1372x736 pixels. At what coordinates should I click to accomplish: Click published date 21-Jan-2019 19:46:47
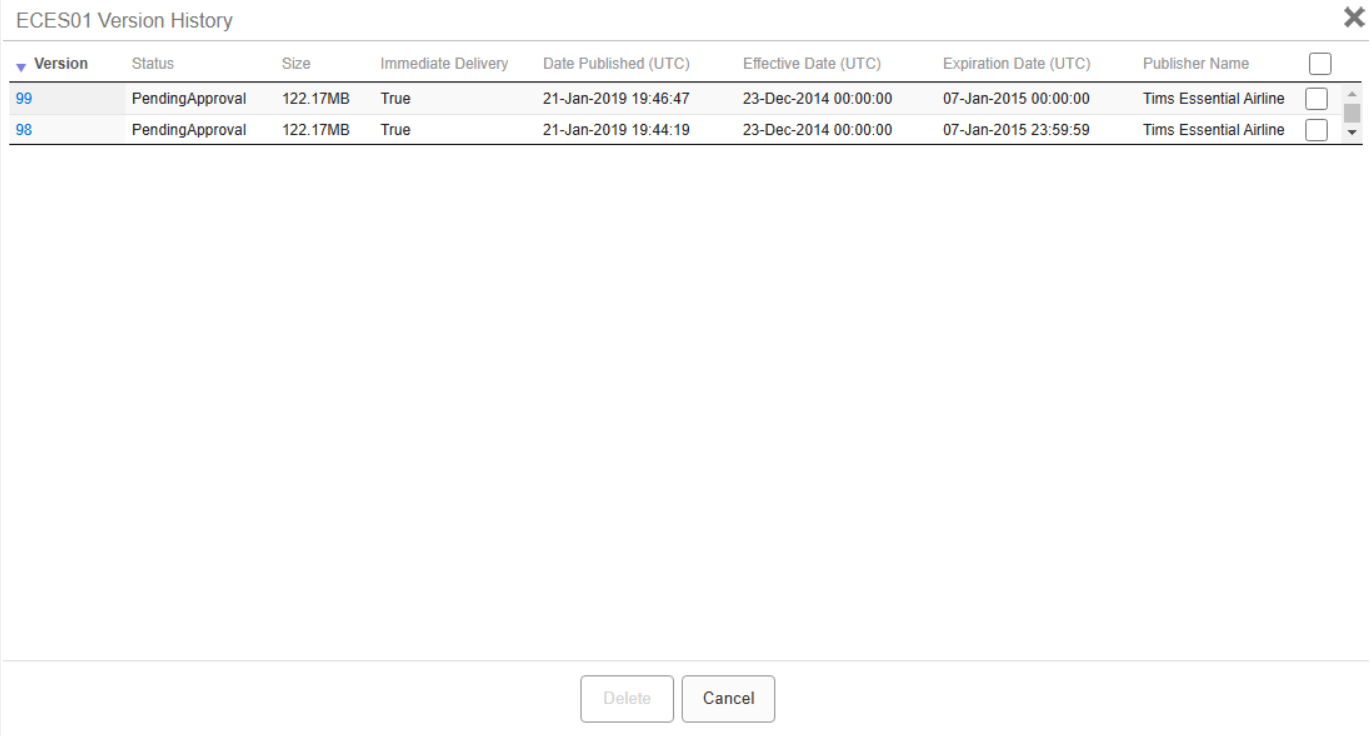(616, 98)
